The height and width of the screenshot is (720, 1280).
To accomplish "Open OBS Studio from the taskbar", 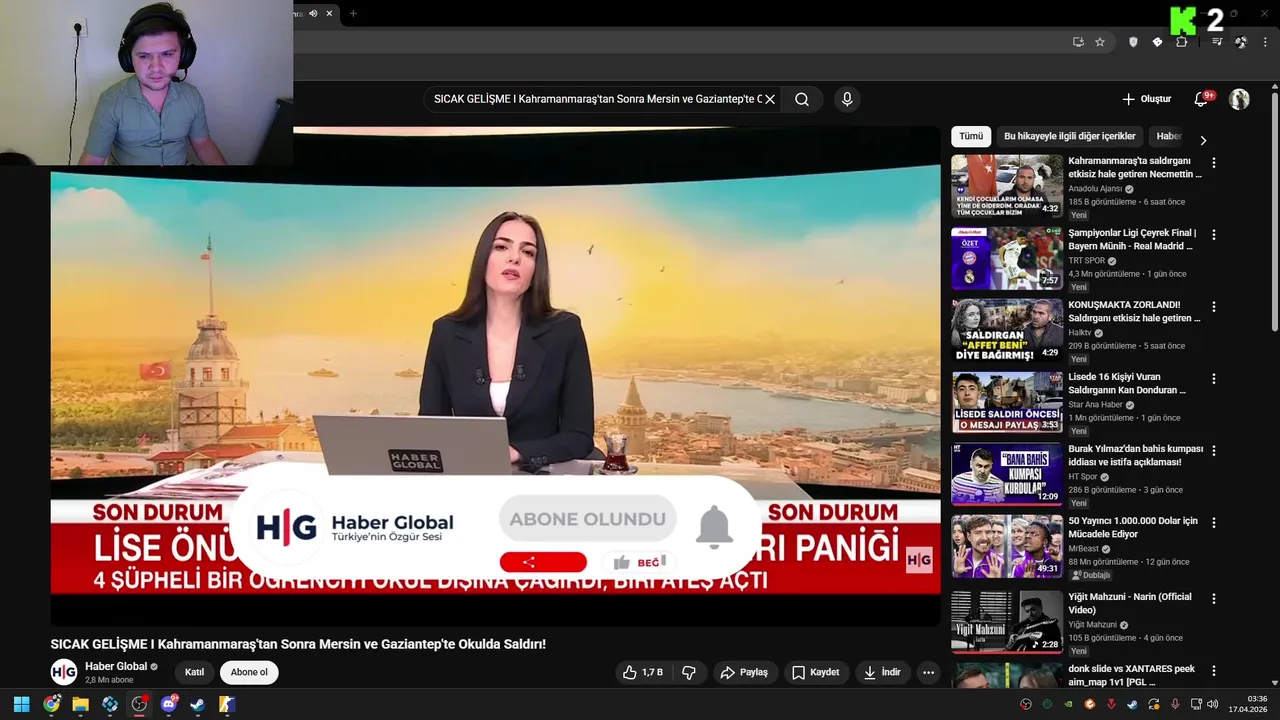I will pos(139,704).
